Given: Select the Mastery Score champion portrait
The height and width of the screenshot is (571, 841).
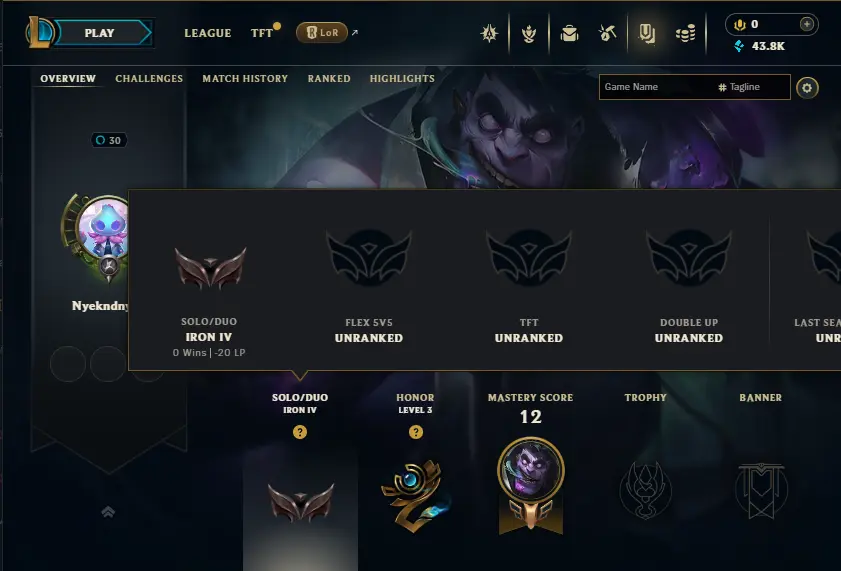Looking at the screenshot, I should tap(530, 470).
